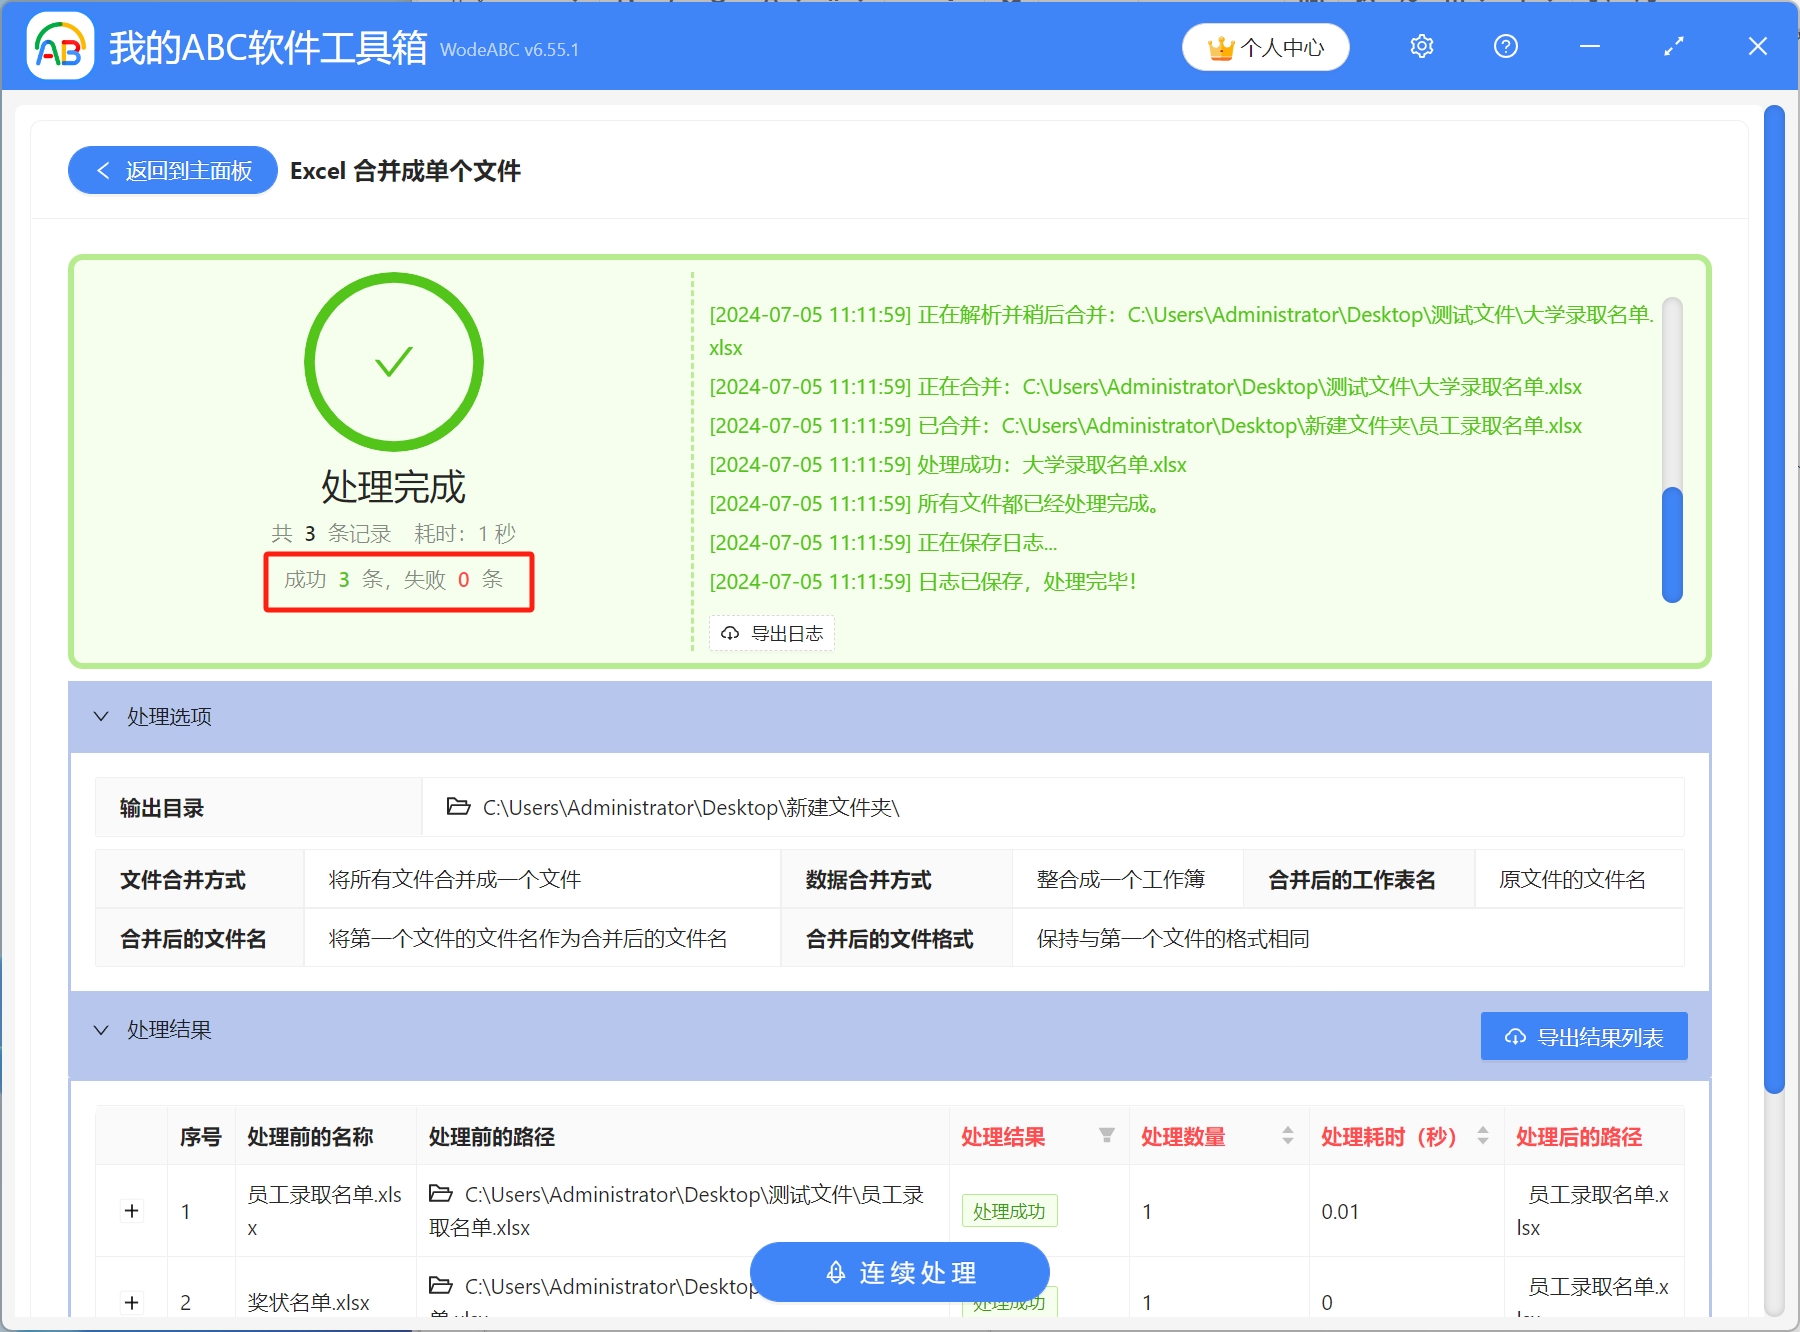Viewport: 1800px width, 1332px height.
Task: Expand row 2 奖状名单 with plus
Action: (132, 1302)
